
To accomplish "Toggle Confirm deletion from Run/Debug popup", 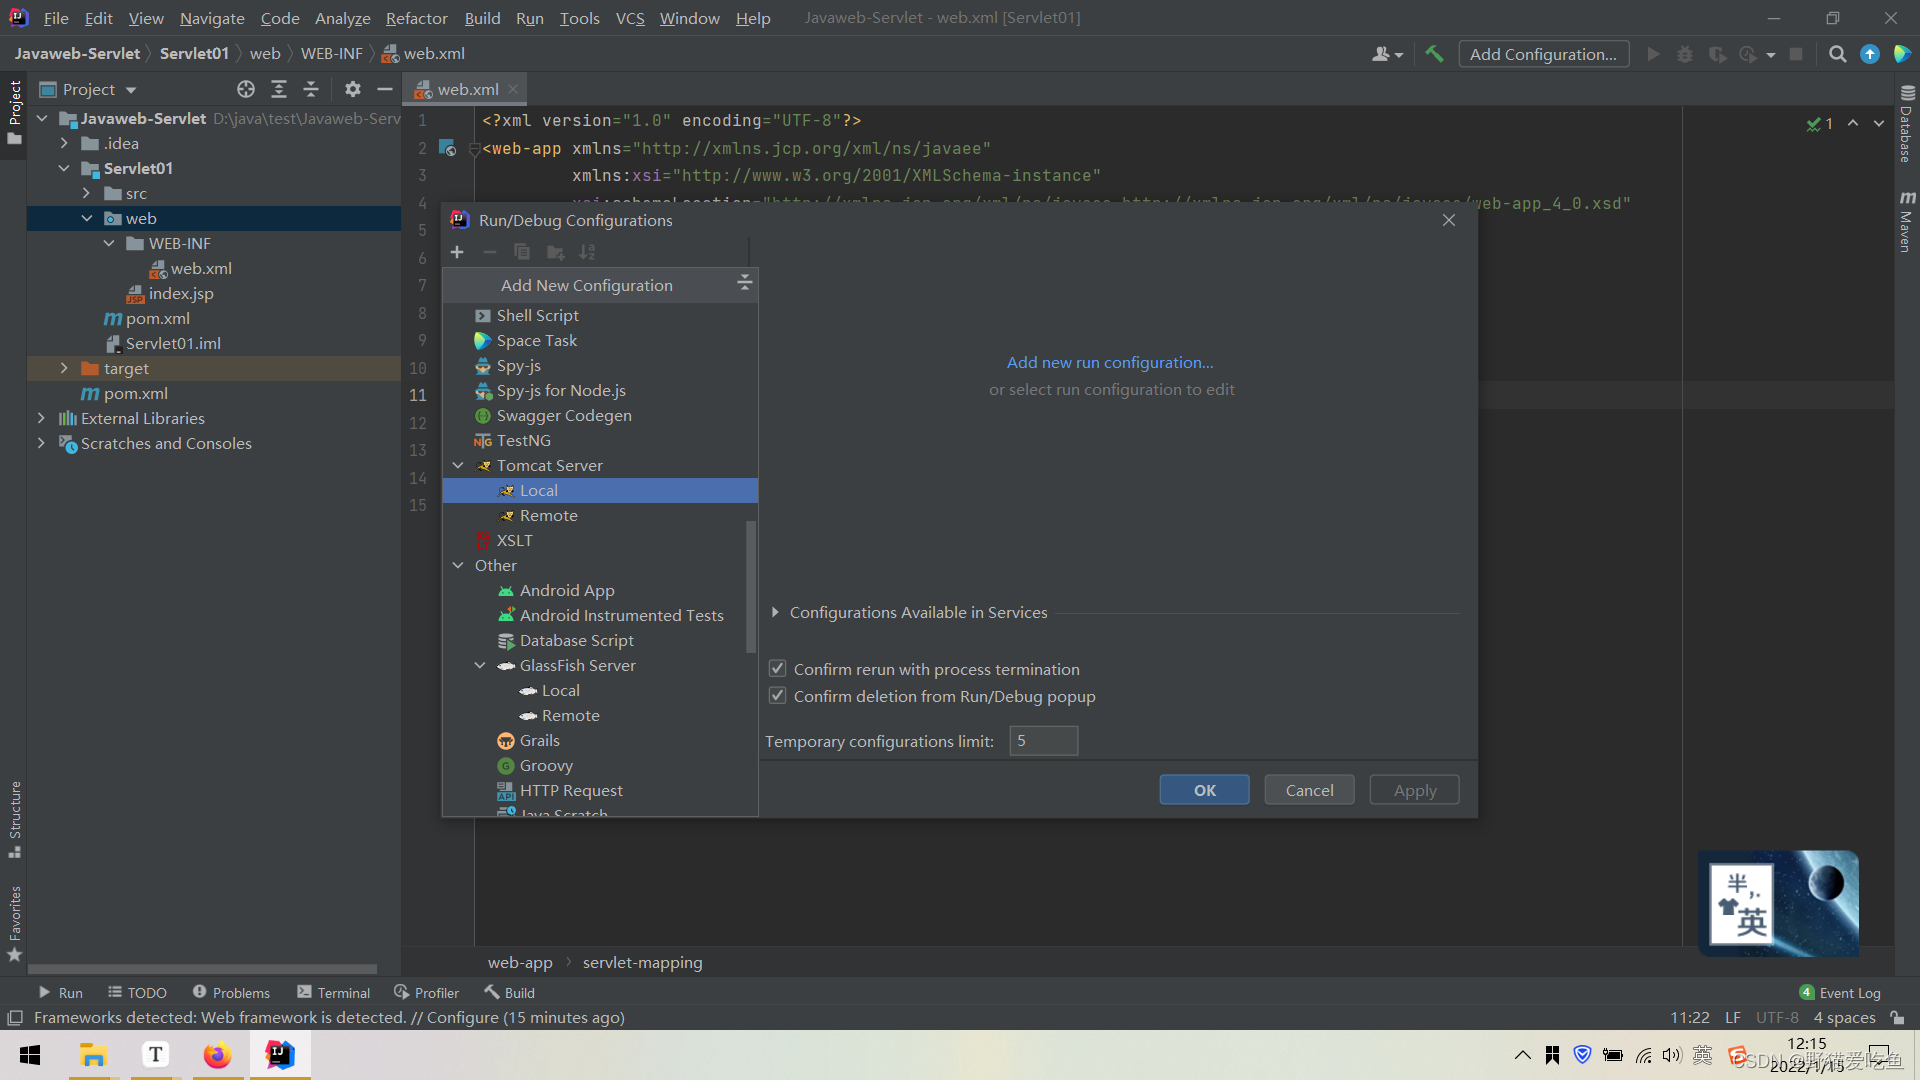I will 777,695.
